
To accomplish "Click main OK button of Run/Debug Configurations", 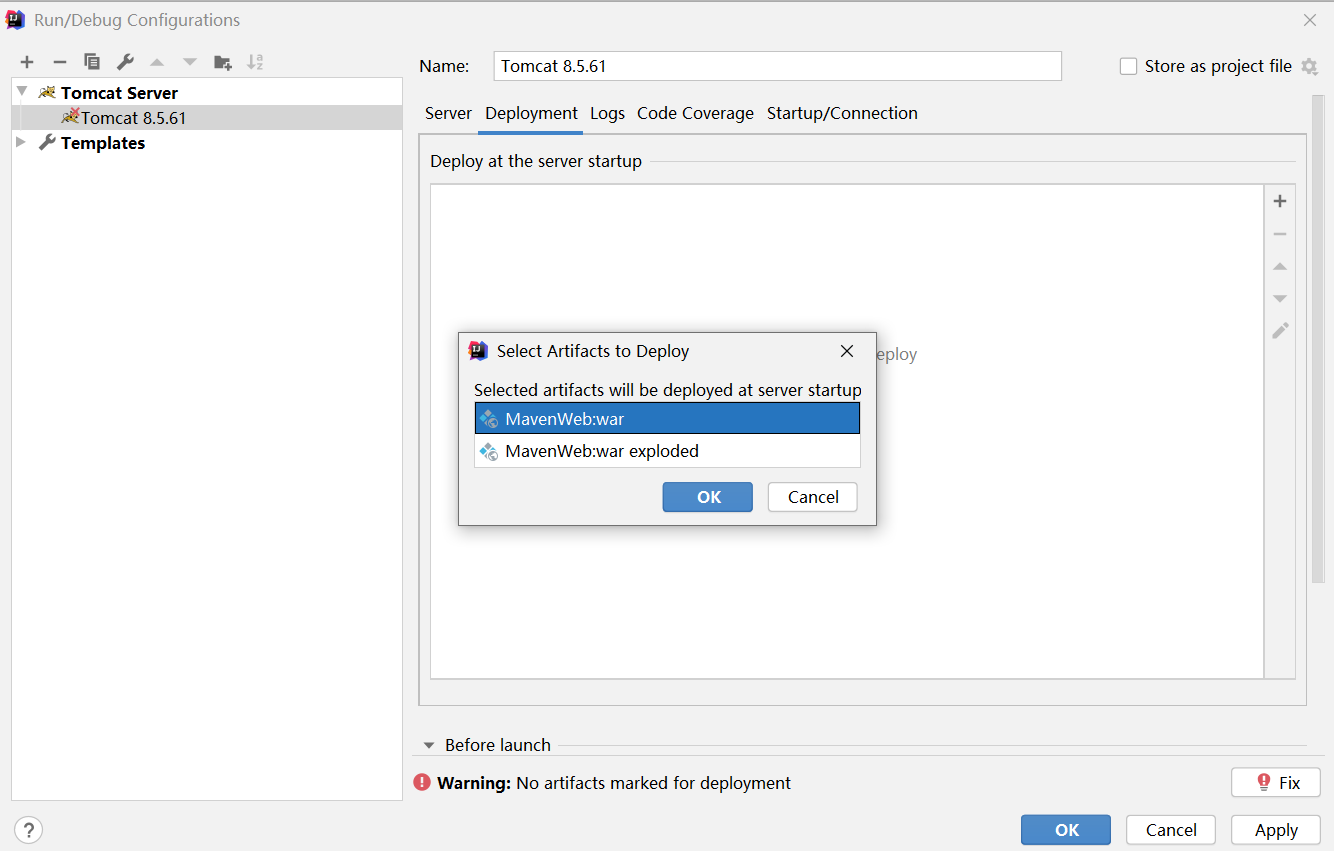I will pos(1066,830).
